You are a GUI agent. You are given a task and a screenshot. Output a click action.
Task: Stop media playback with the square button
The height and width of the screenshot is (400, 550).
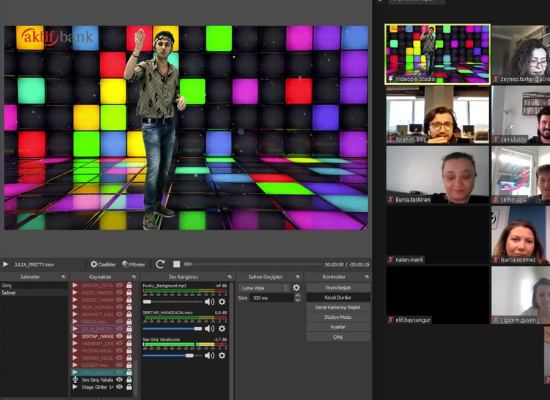(176, 264)
